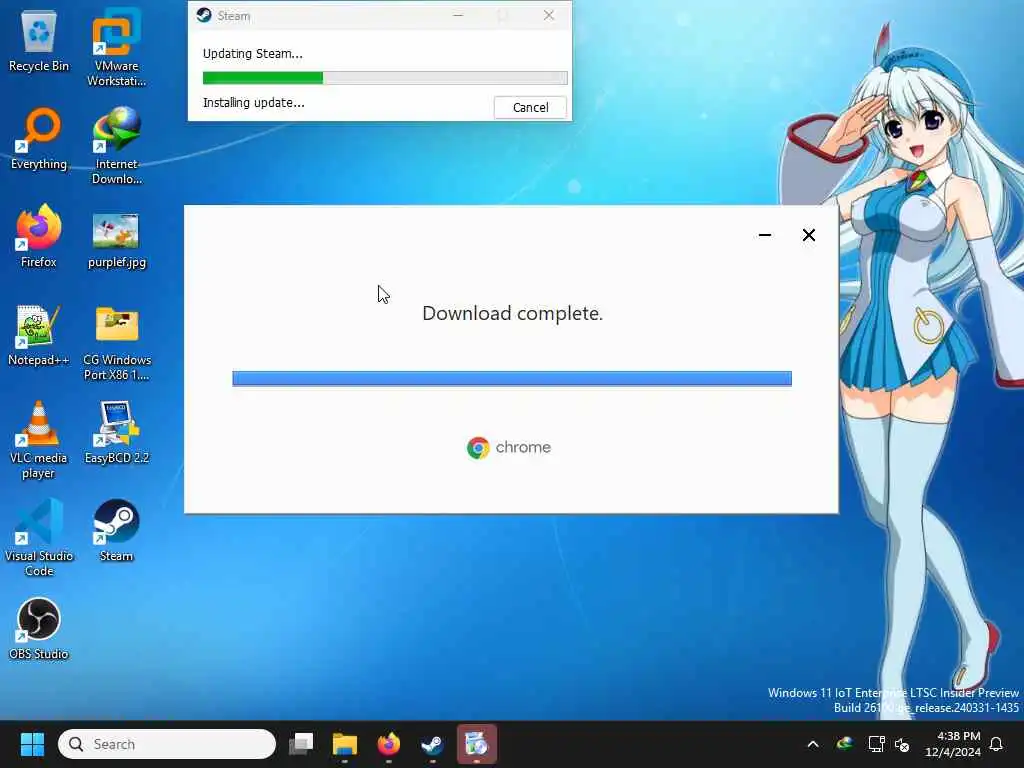Viewport: 1024px width, 768px height.
Task: Select the VLC media player shortcut
Action: pos(39,440)
